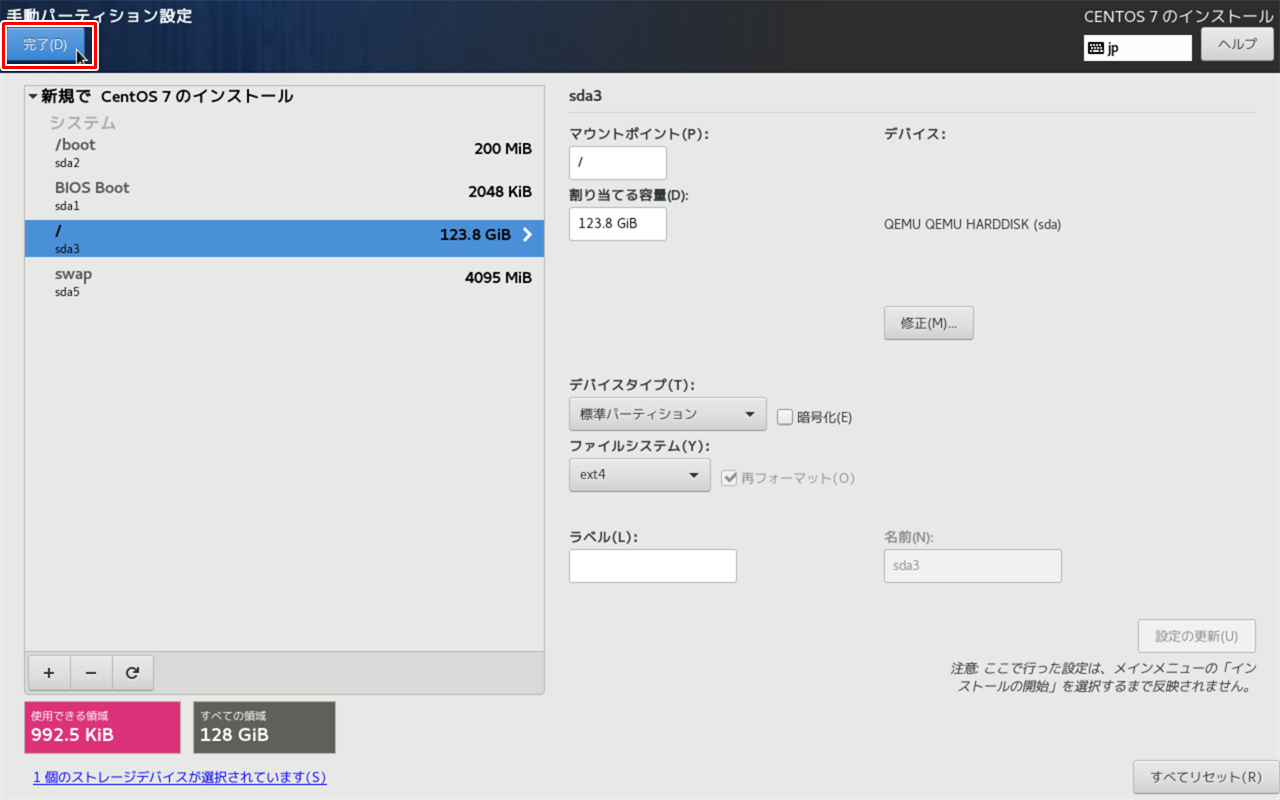Click the 修正 button
1280x800 pixels.
point(928,323)
